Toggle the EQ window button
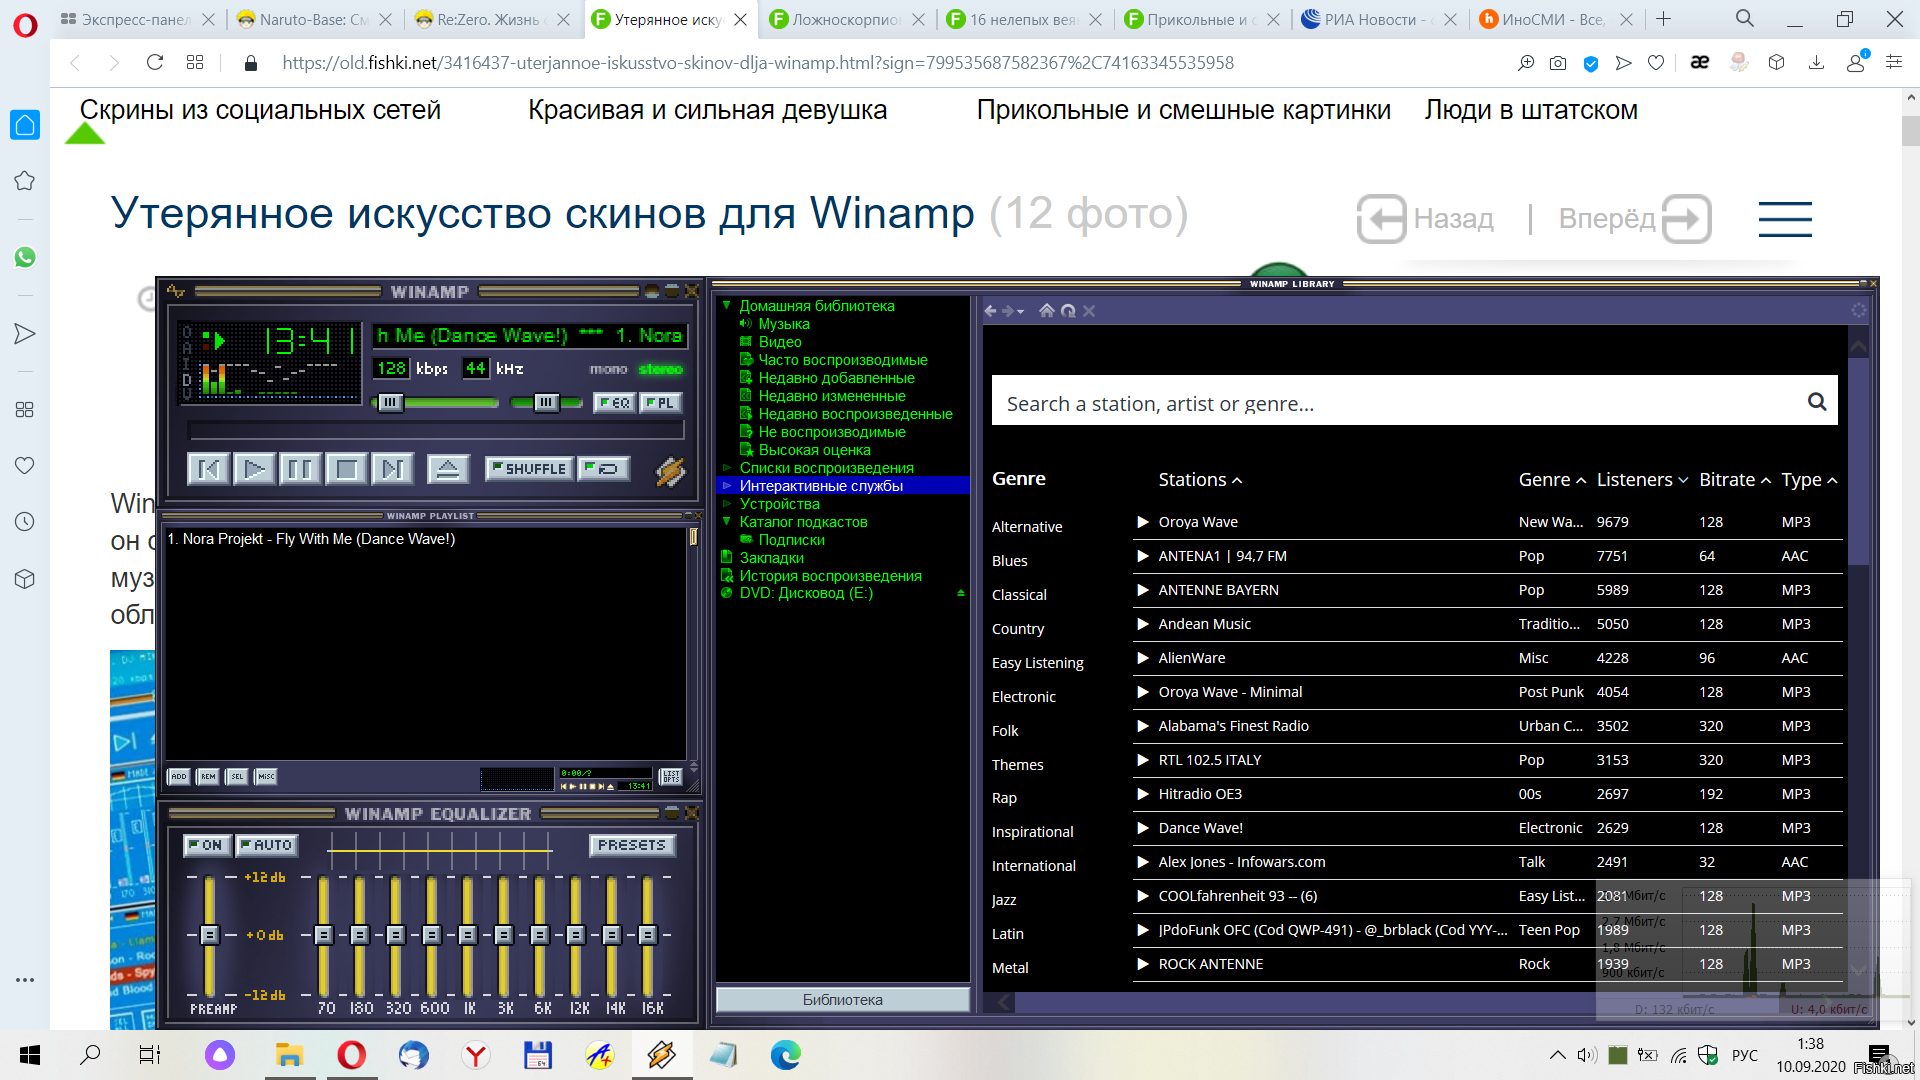The width and height of the screenshot is (1920, 1080). 614,402
